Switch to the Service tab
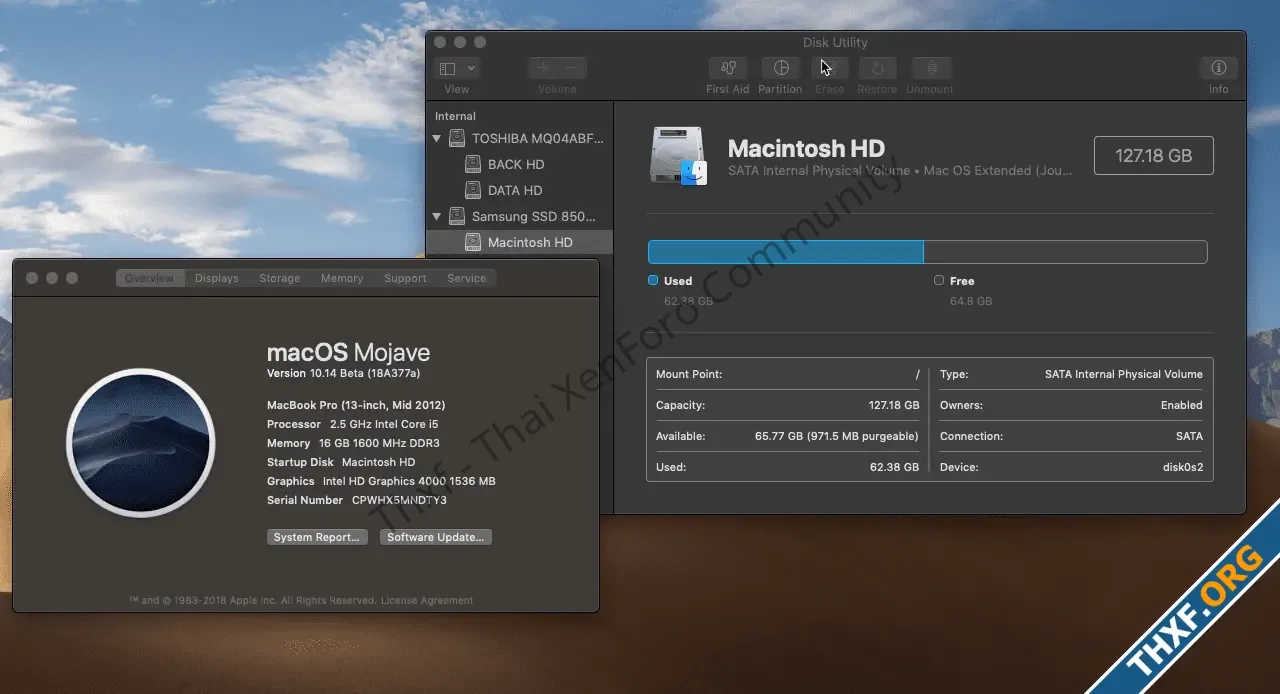 pyautogui.click(x=467, y=278)
